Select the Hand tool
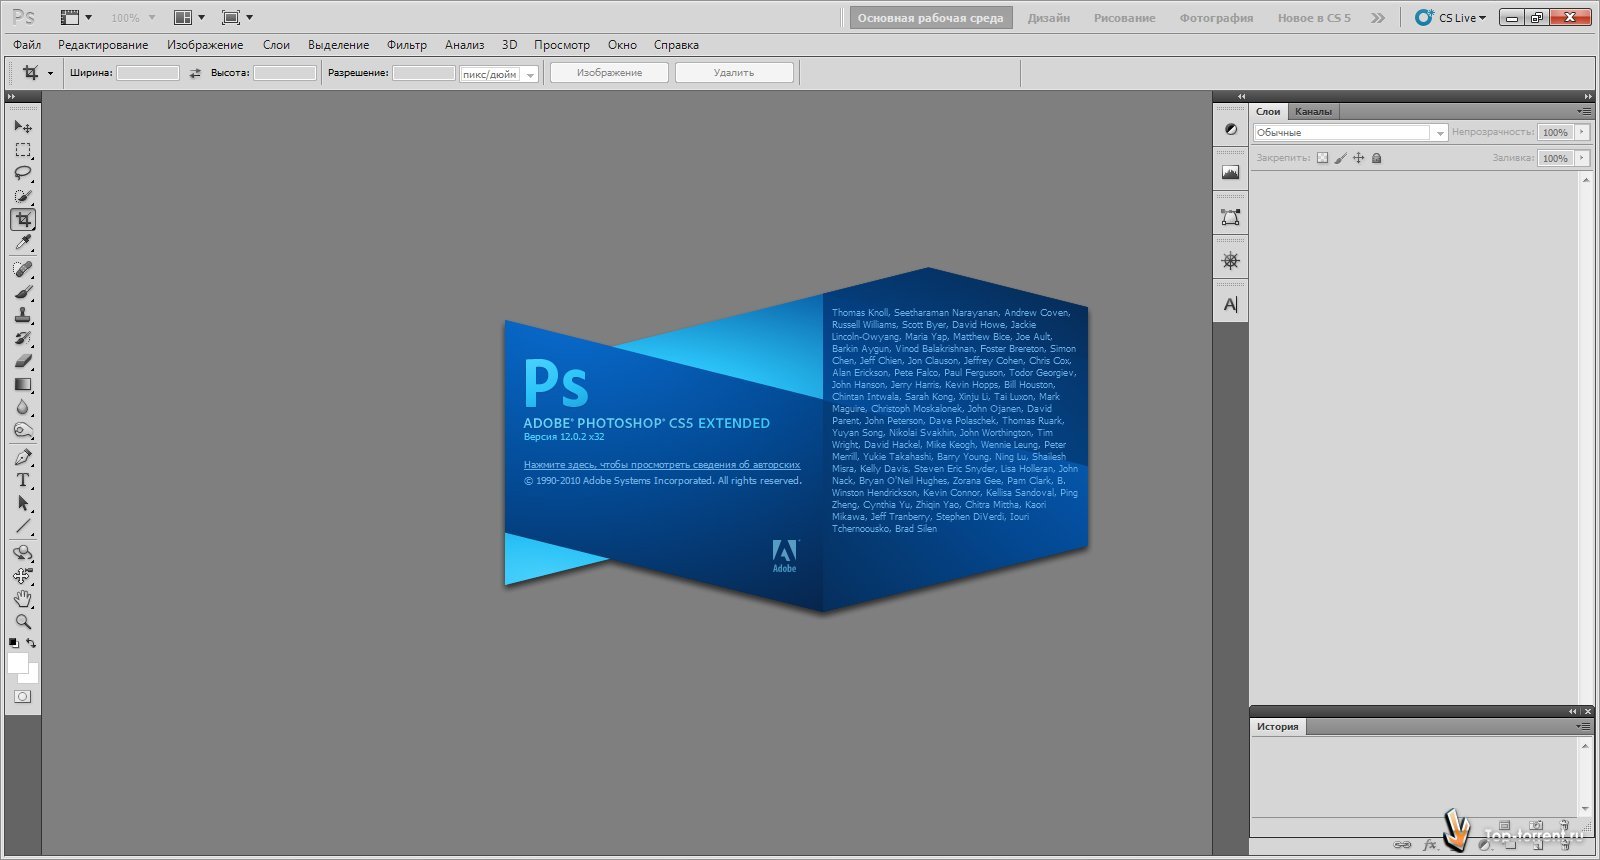This screenshot has height=860, width=1600. [x=23, y=599]
